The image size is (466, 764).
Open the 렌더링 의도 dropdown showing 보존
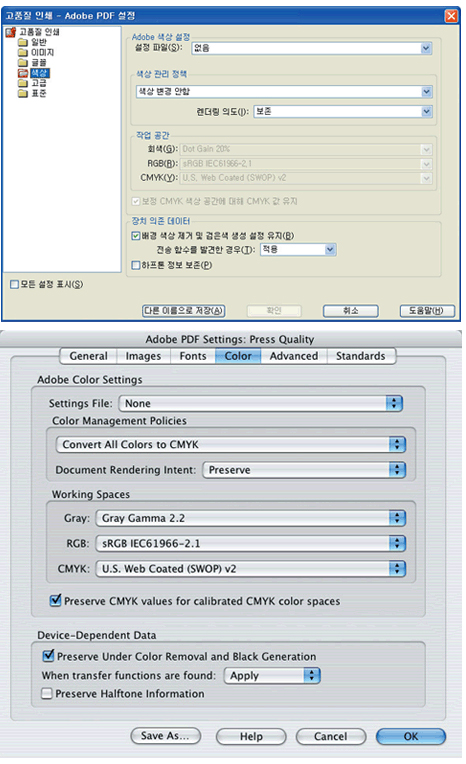tap(343, 112)
